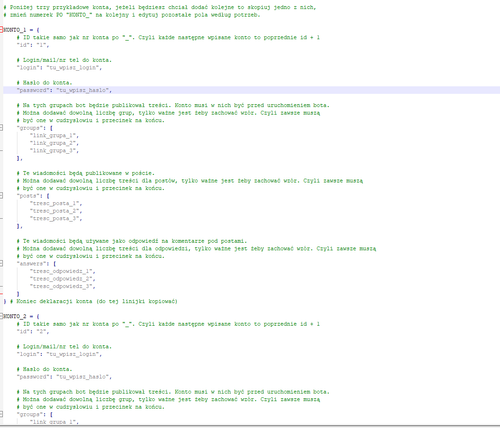500x428 pixels.
Task: Click the "id": "1" line
Action: pyautogui.click(x=33, y=45)
